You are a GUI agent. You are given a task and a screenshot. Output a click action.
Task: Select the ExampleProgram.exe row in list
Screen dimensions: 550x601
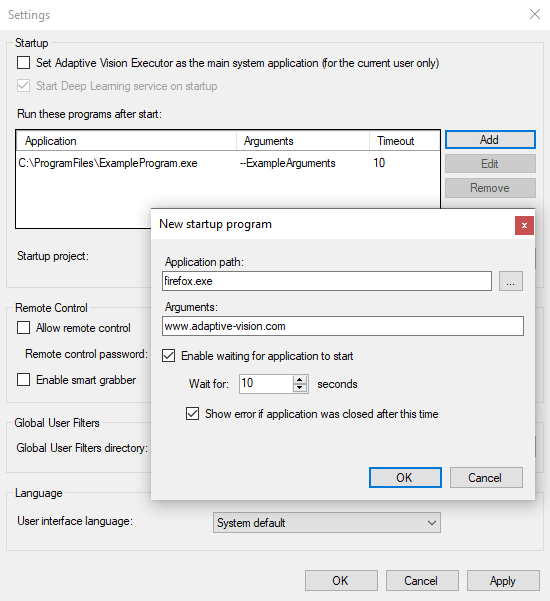click(228, 163)
